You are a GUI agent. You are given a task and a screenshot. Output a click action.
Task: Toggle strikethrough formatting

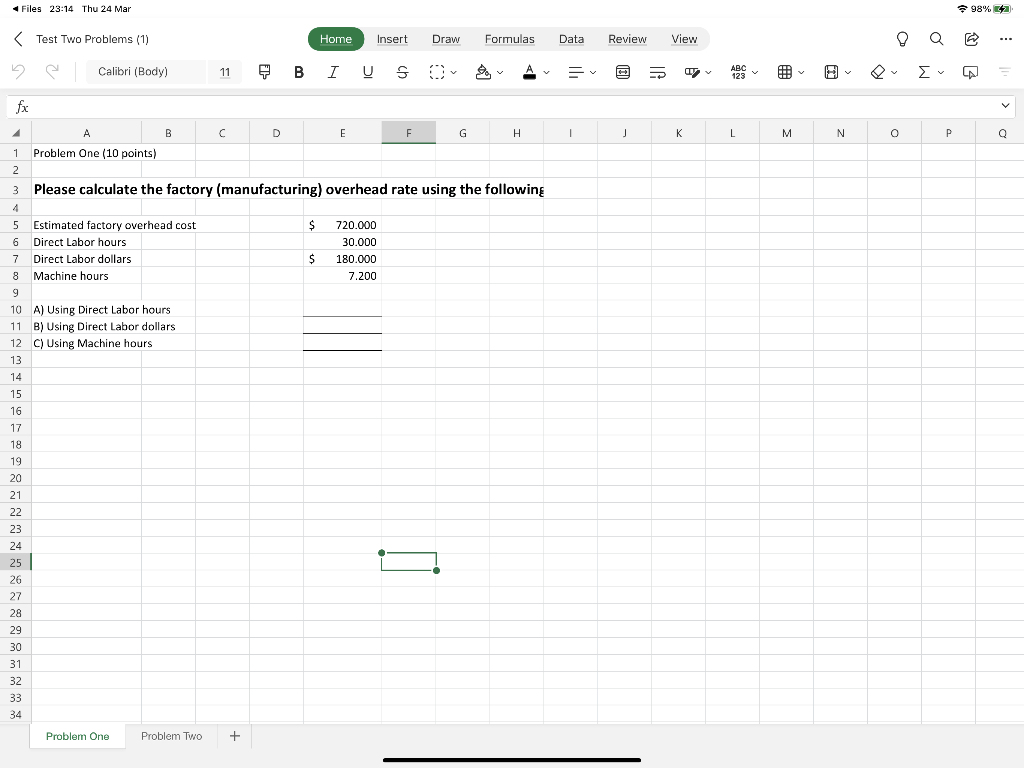coord(402,72)
